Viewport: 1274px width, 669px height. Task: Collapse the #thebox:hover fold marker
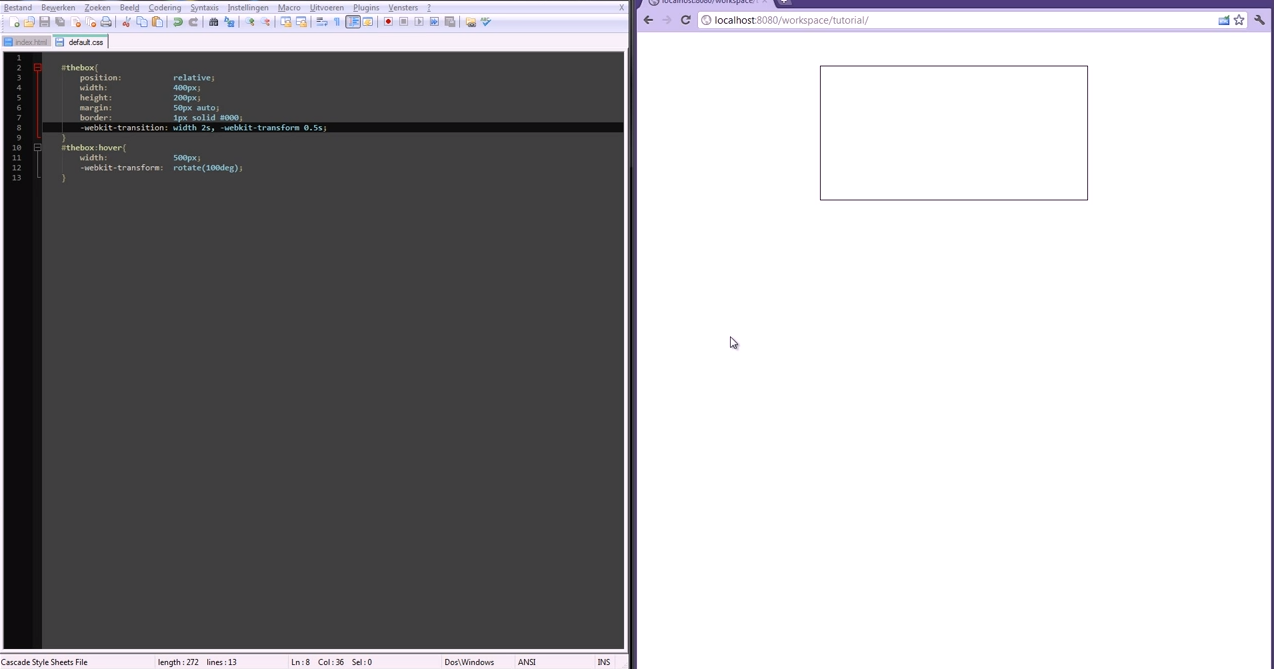tap(38, 148)
